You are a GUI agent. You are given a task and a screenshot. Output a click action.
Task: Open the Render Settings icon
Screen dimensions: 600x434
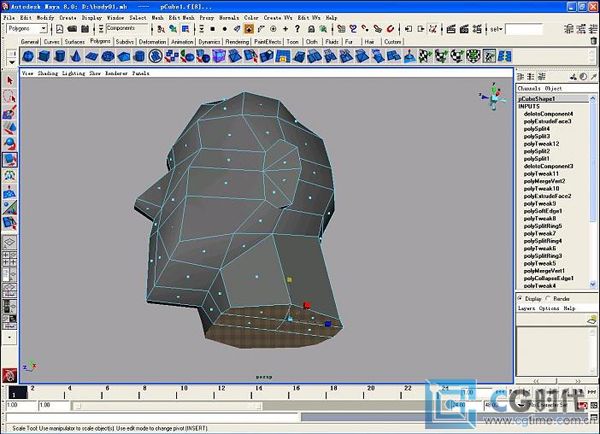pos(477,29)
